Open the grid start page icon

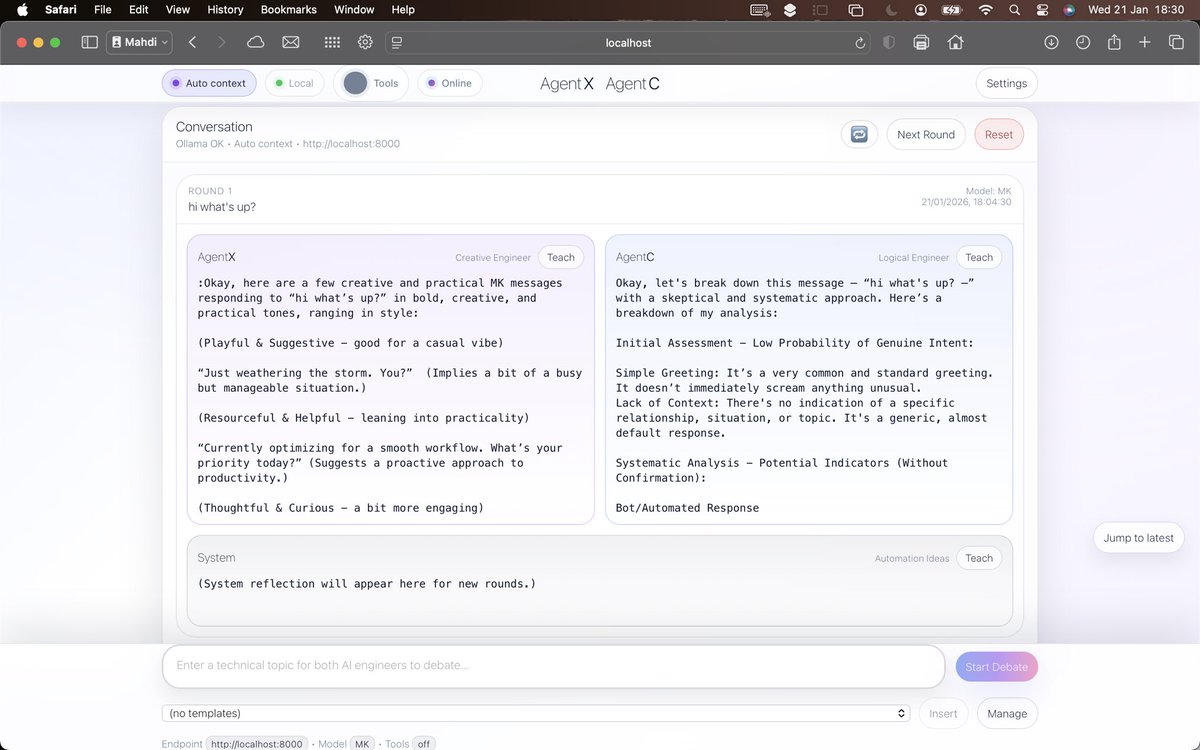pyautogui.click(x=332, y=43)
